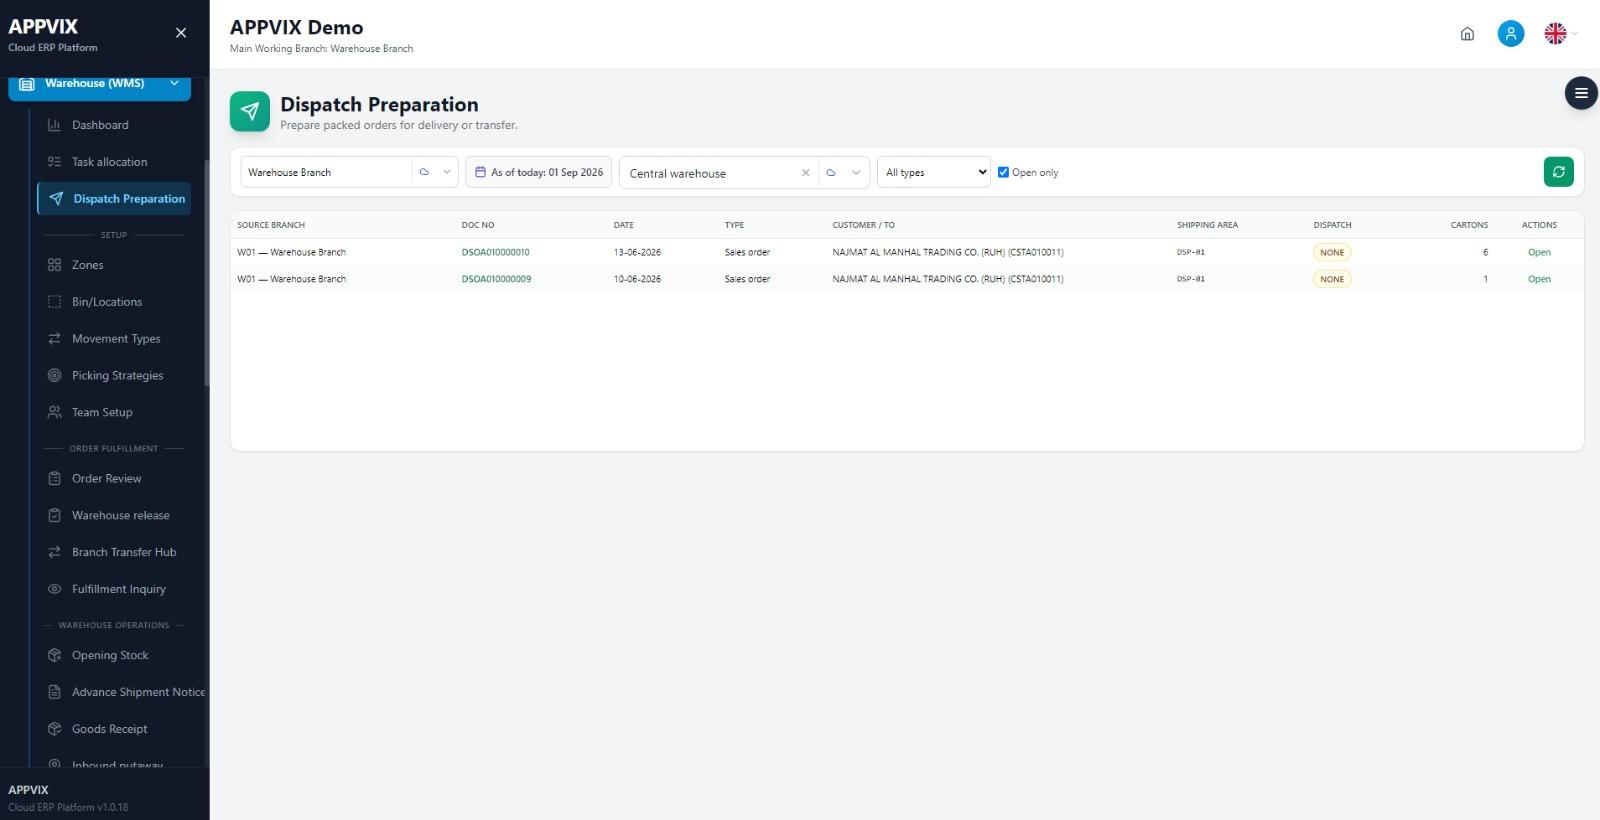Click Open action for order DSOA010000010
Screen dimensions: 1600x820
coord(1539,252)
